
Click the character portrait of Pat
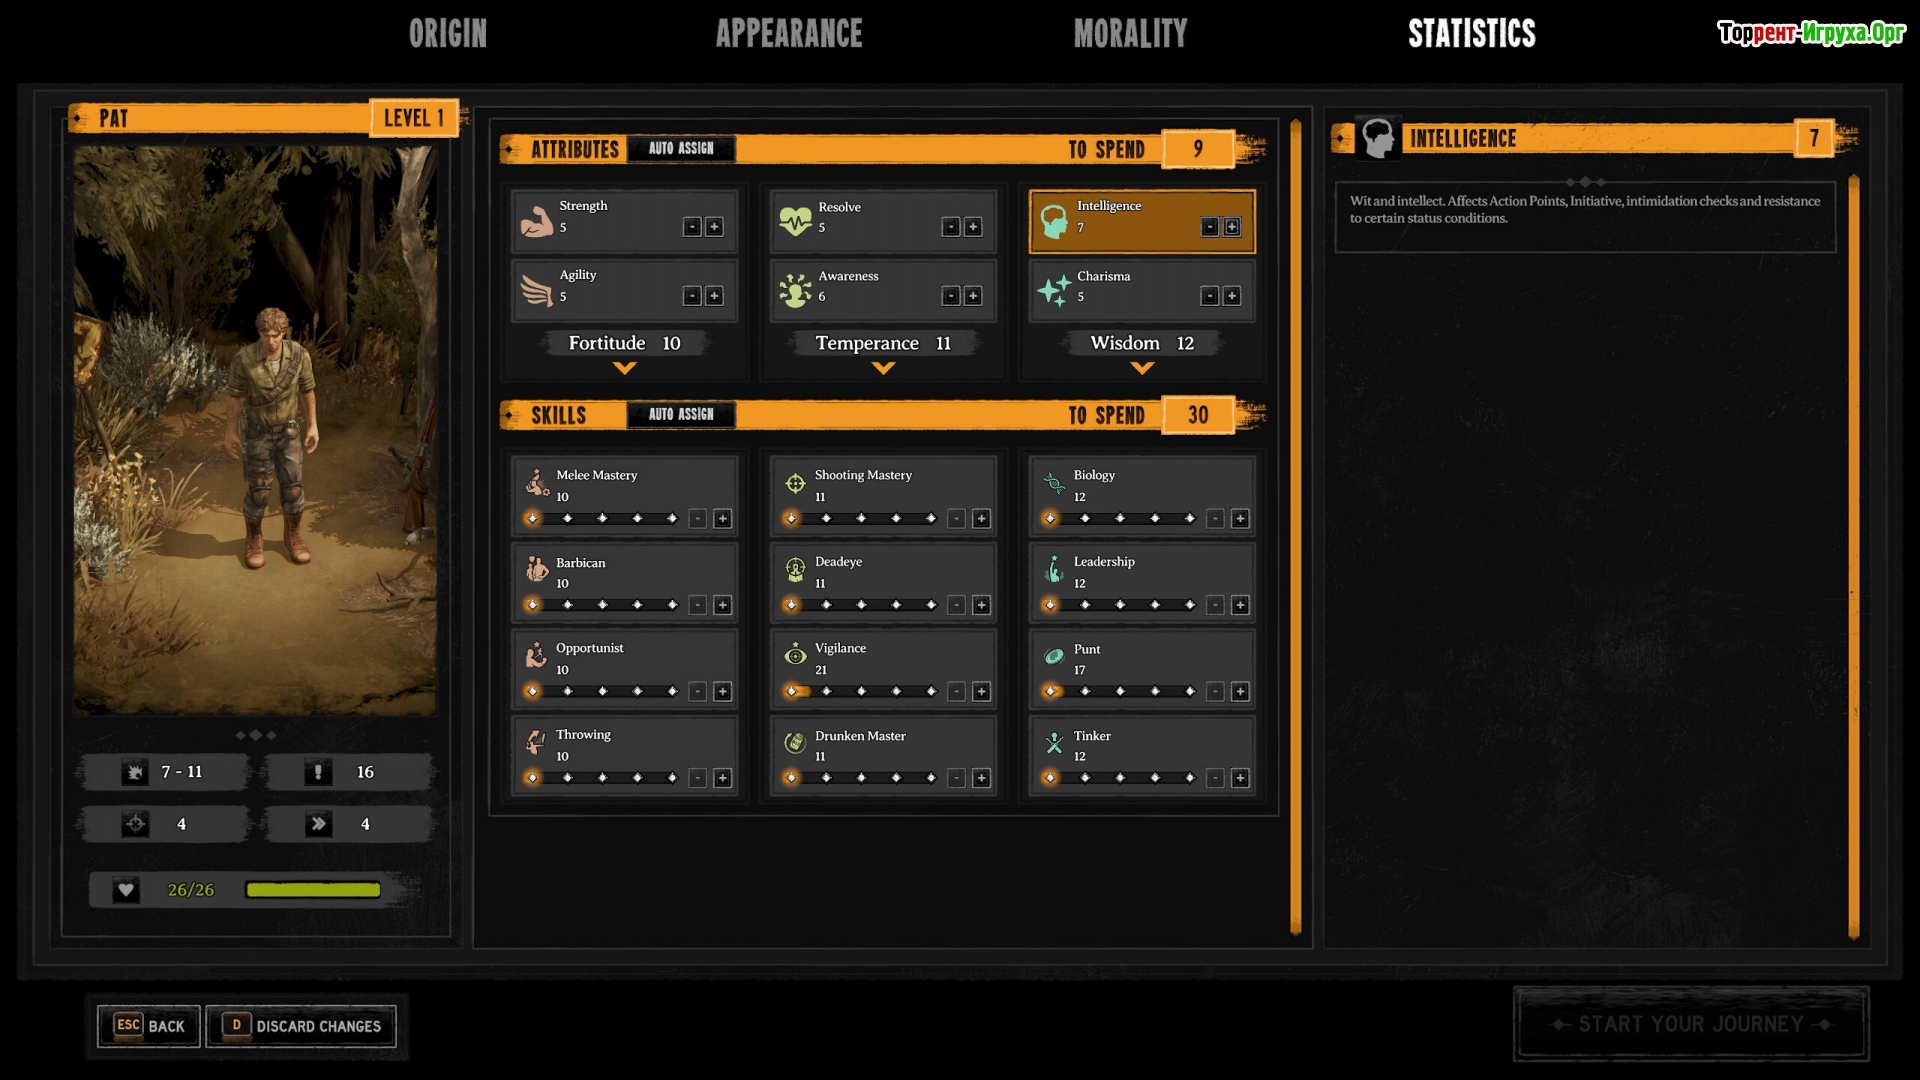click(255, 430)
